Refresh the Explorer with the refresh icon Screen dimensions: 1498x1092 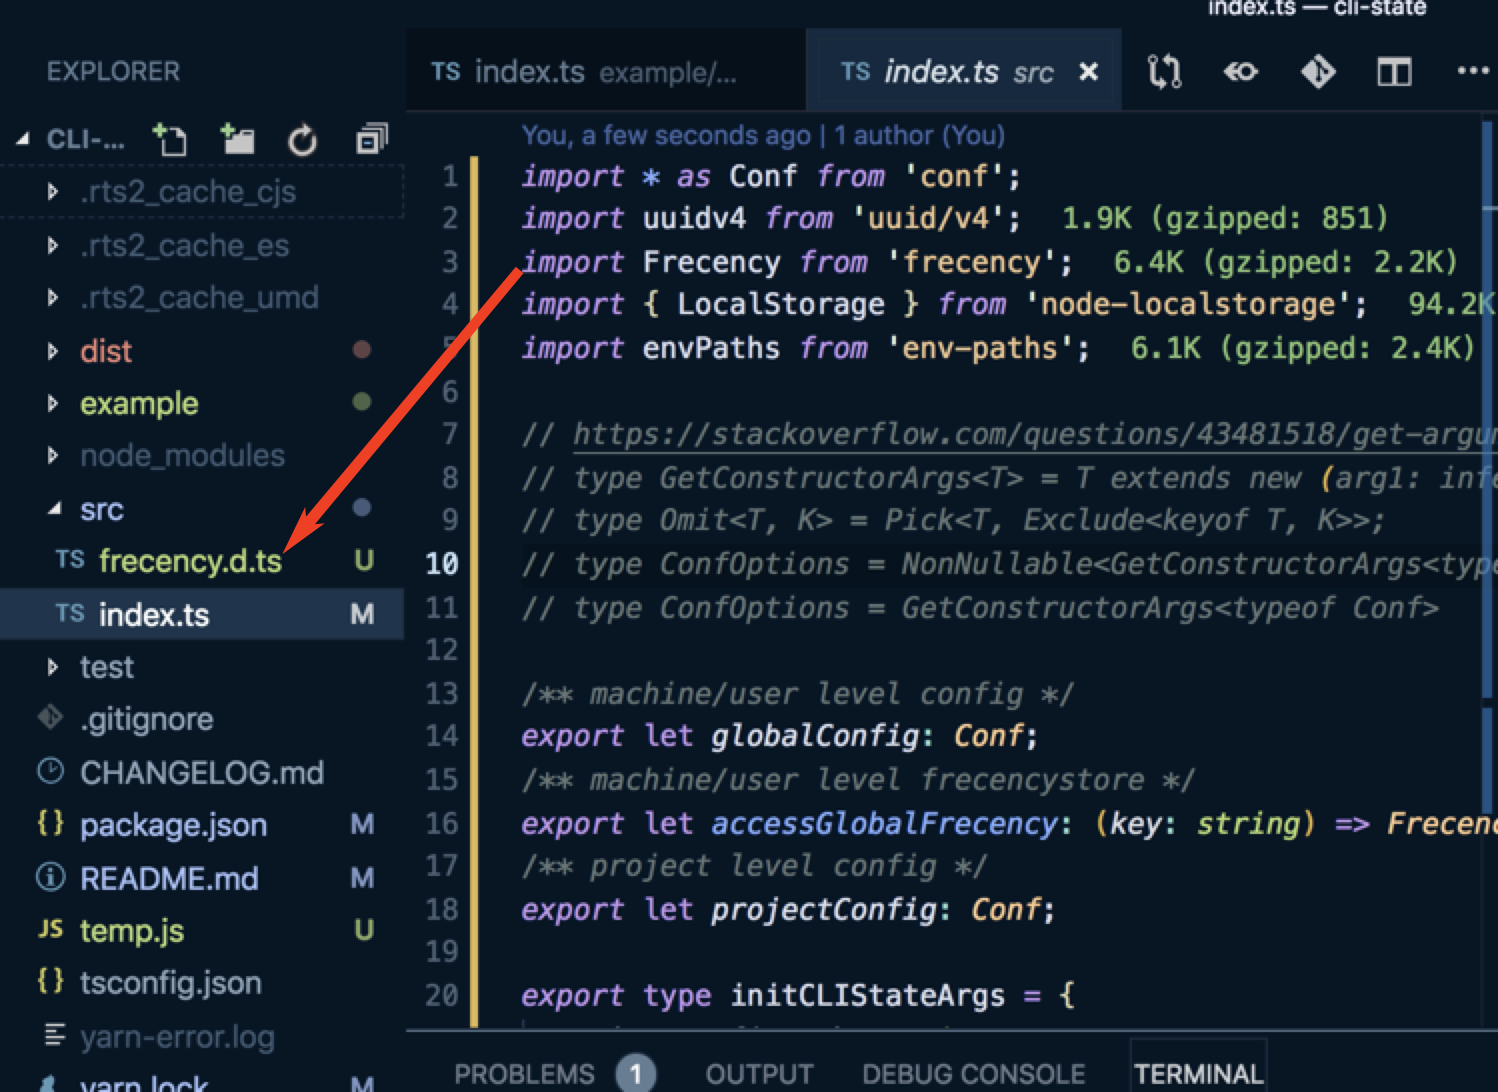click(x=302, y=139)
